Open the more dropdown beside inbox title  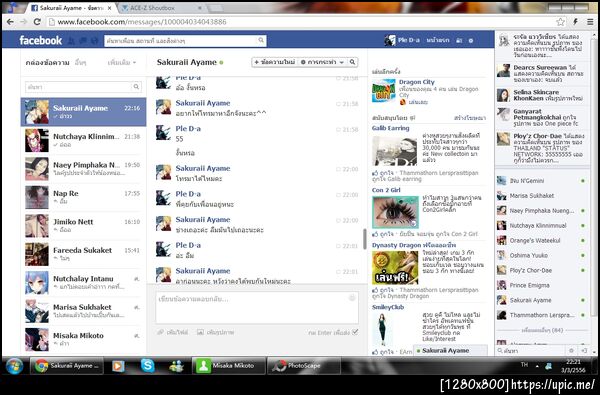(x=122, y=62)
